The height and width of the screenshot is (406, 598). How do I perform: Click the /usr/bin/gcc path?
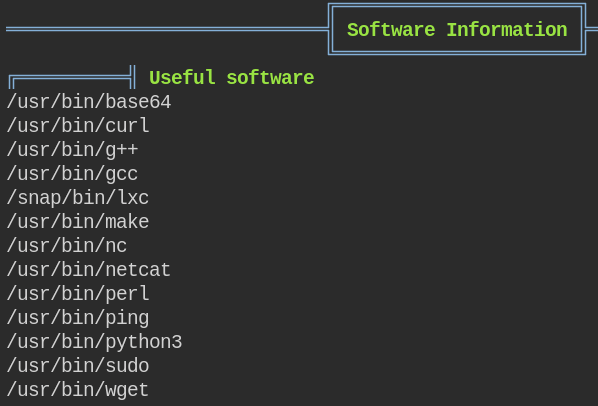click(72, 174)
